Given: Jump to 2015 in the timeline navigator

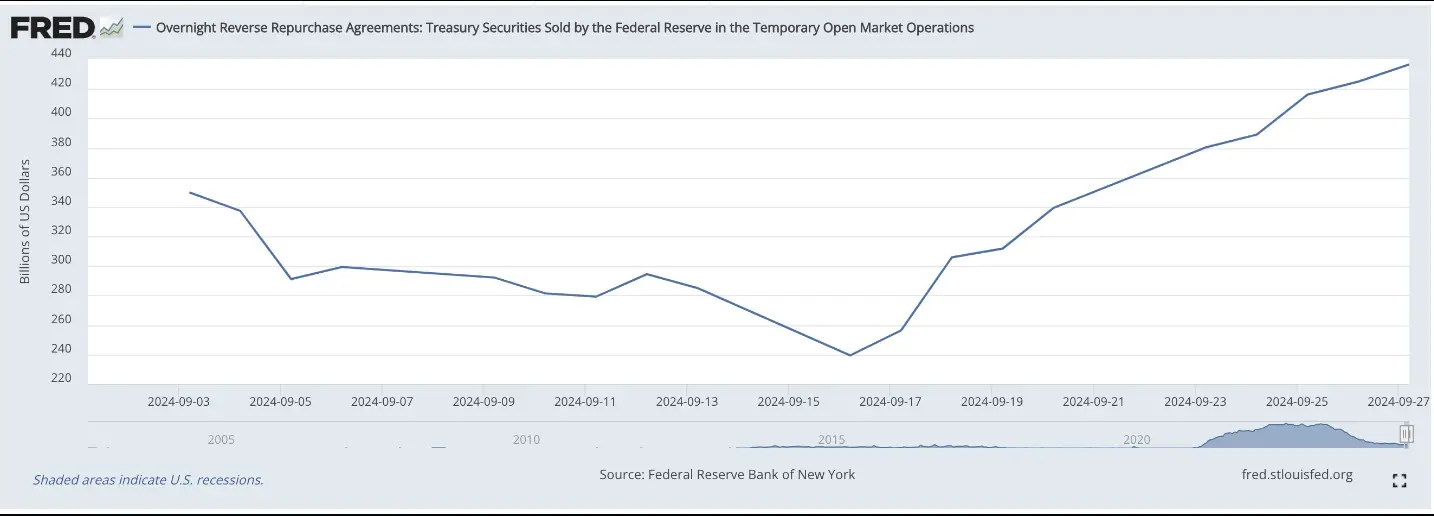Looking at the screenshot, I should pos(832,439).
